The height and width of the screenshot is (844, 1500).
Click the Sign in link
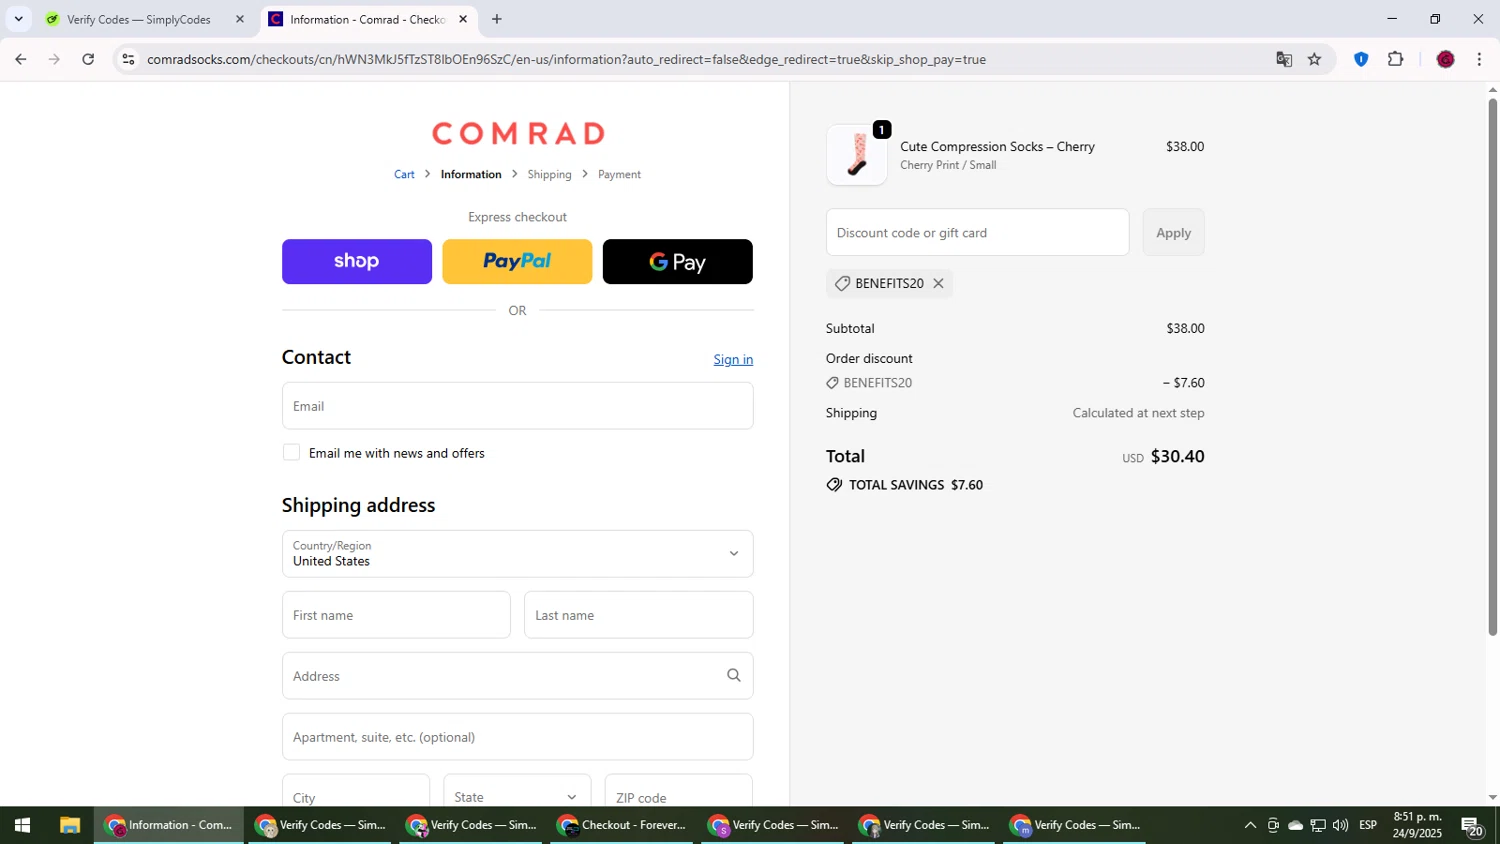(733, 360)
